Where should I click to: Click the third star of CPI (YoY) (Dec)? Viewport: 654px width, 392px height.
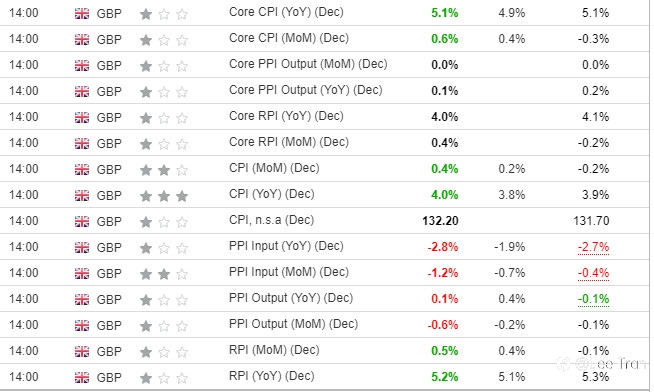coord(182,196)
